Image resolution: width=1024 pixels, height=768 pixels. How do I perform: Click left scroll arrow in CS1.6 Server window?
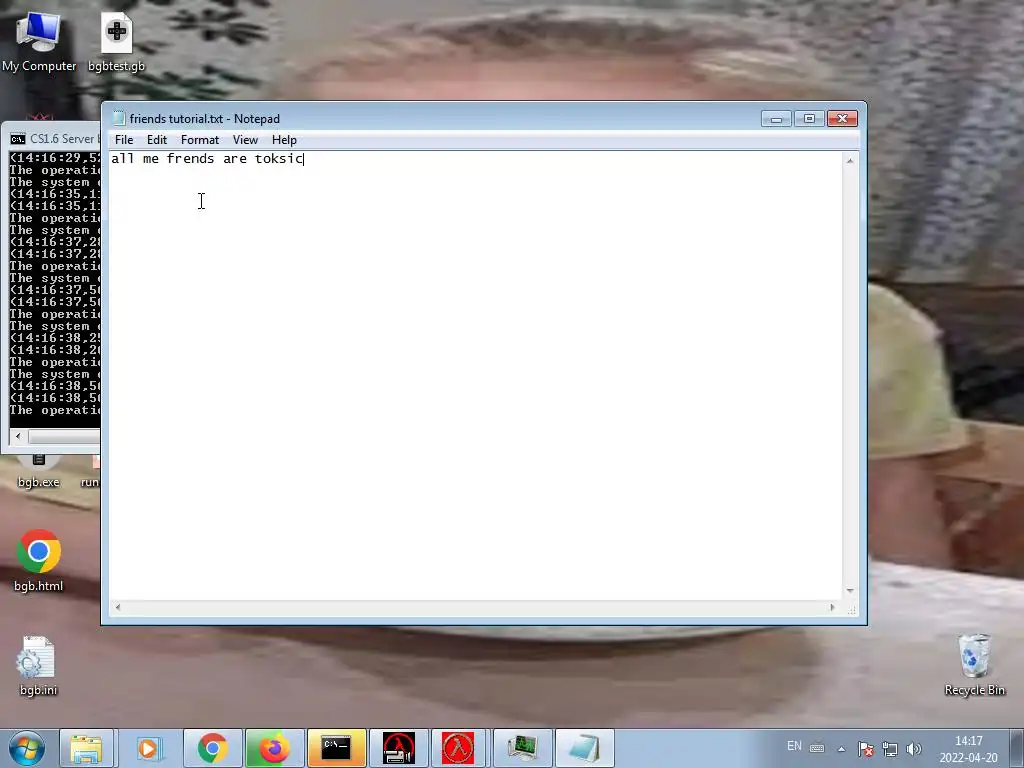click(18, 436)
